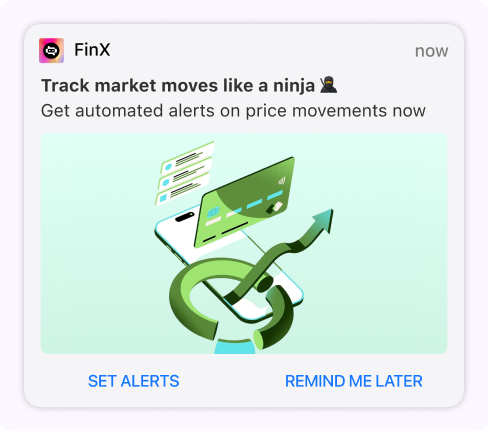The width and height of the screenshot is (488, 432).
Task: Choose REMIND ME LATER
Action: [x=354, y=381]
